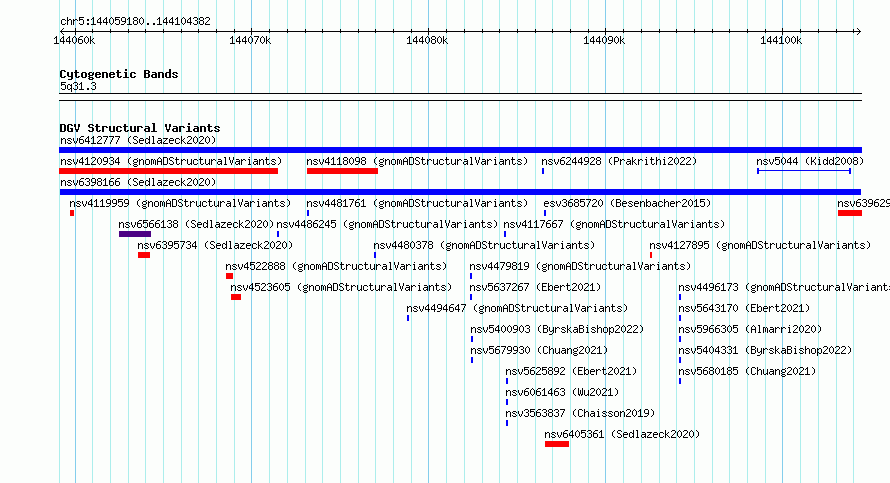This screenshot has height=483, width=890.
Task: Click the blue bar of nsv6412777
Action: tap(460, 150)
